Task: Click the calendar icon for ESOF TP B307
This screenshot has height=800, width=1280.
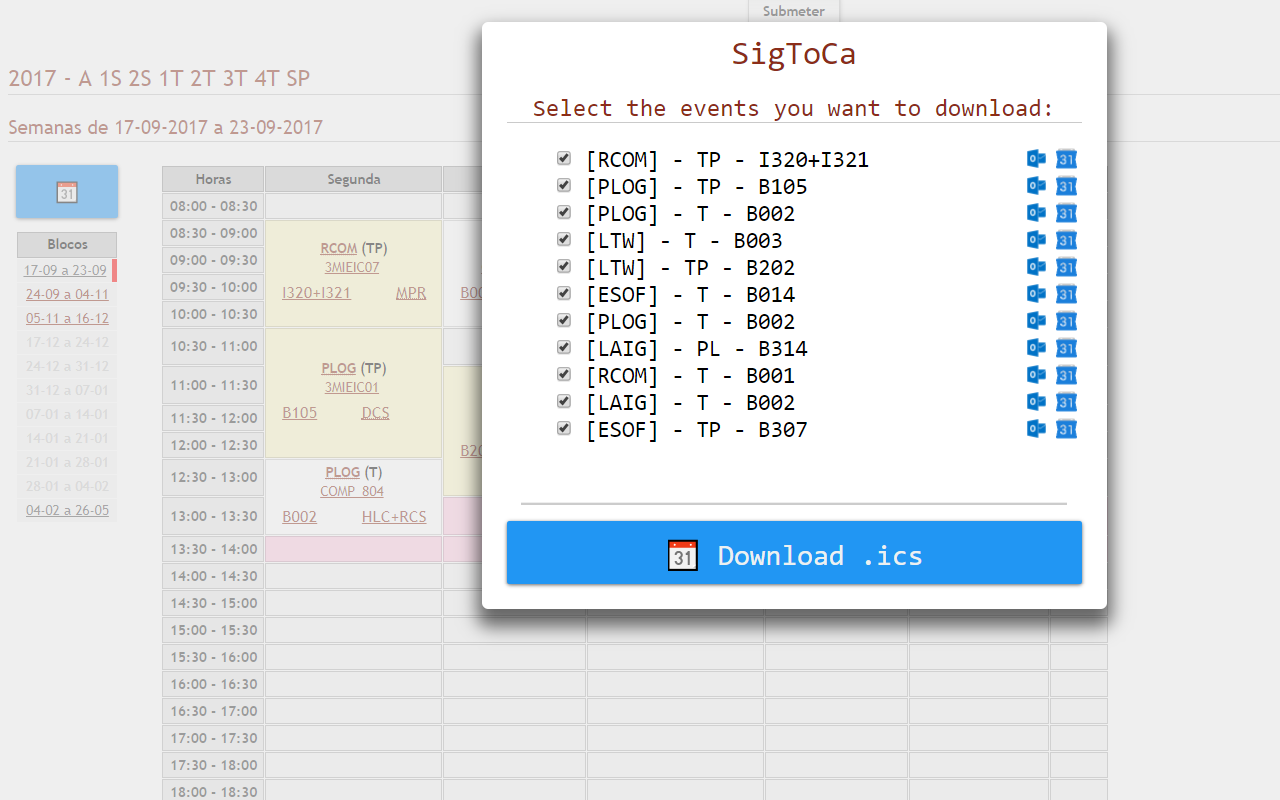Action: click(1066, 429)
